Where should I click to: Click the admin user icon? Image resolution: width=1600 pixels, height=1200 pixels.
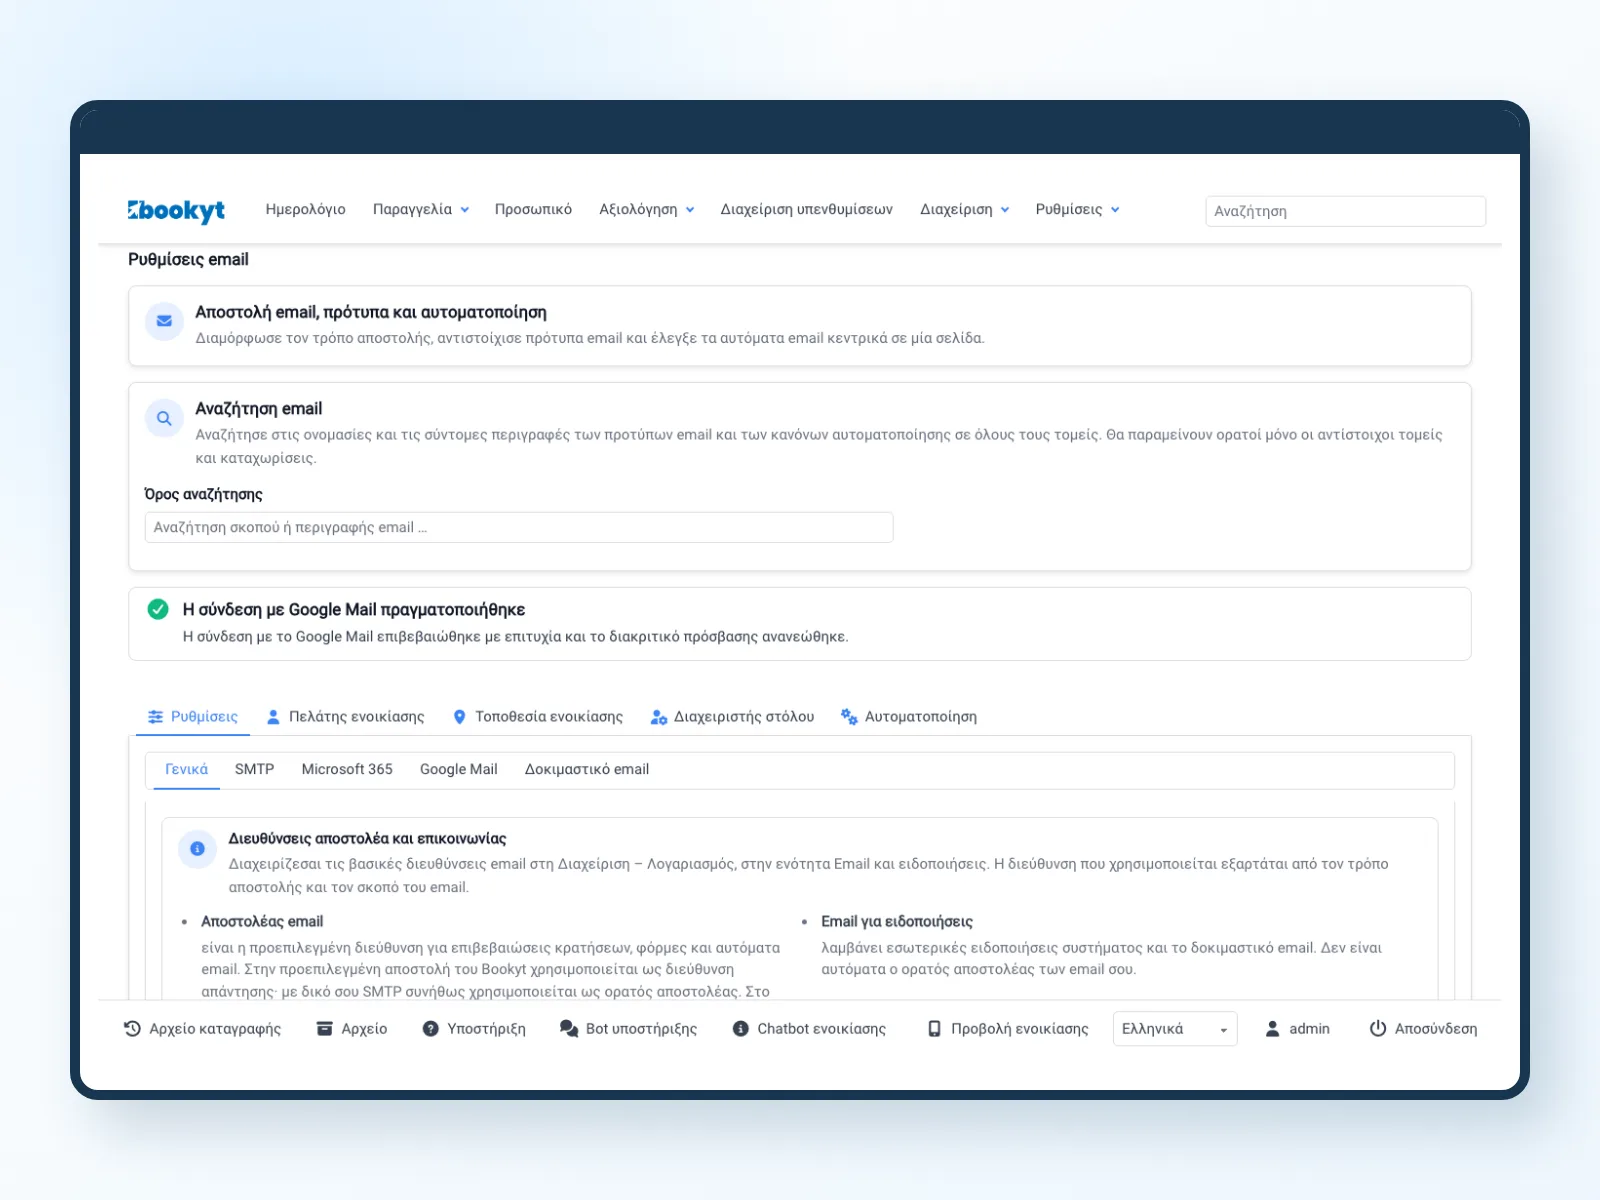[x=1272, y=1028]
